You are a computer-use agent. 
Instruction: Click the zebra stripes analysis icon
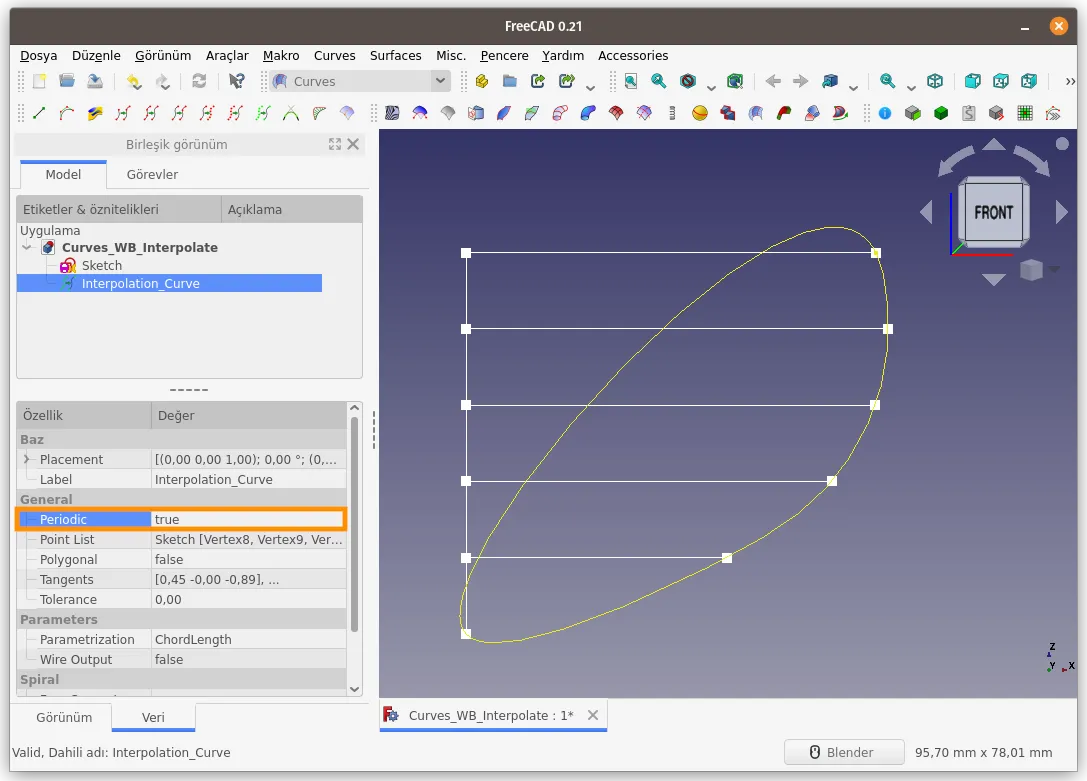click(x=392, y=113)
